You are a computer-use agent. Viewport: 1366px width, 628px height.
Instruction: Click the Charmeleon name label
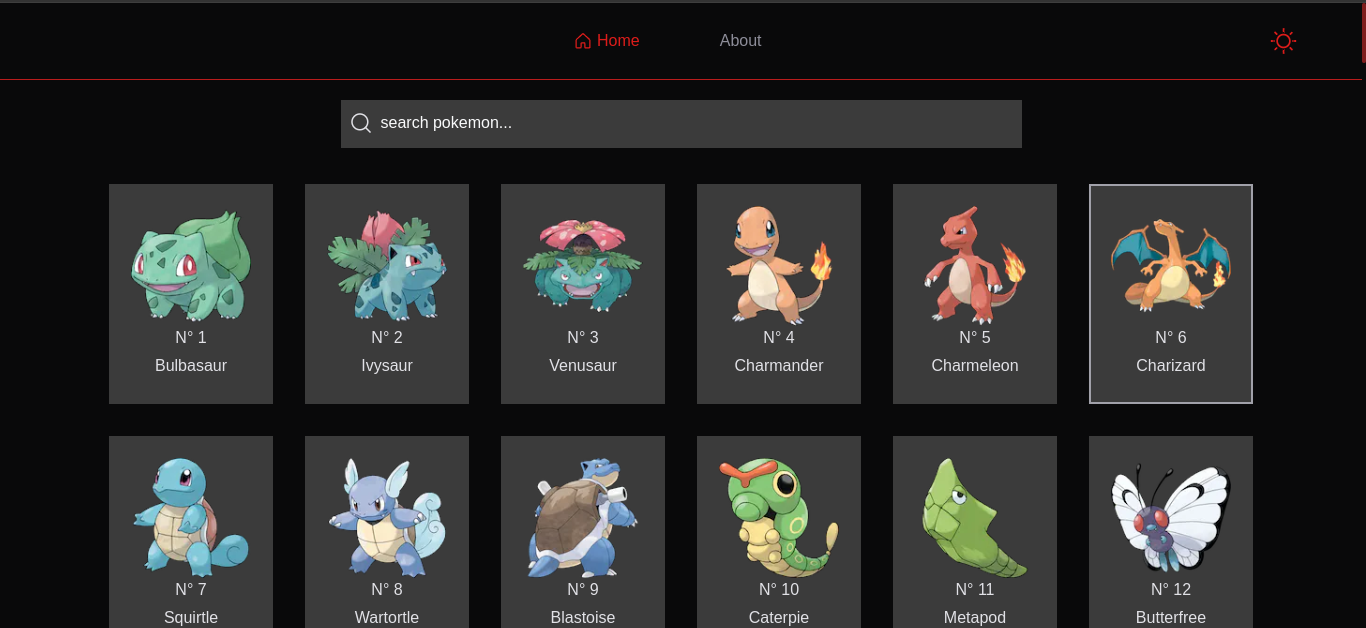(975, 366)
